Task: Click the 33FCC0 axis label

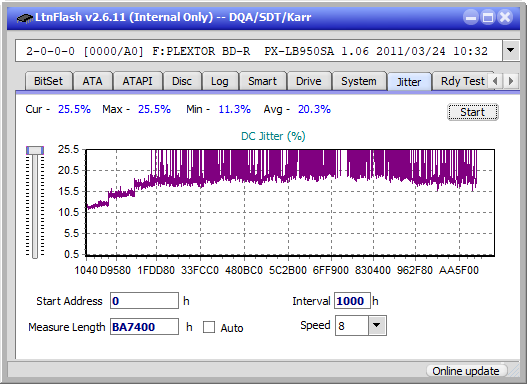Action: coord(200,270)
